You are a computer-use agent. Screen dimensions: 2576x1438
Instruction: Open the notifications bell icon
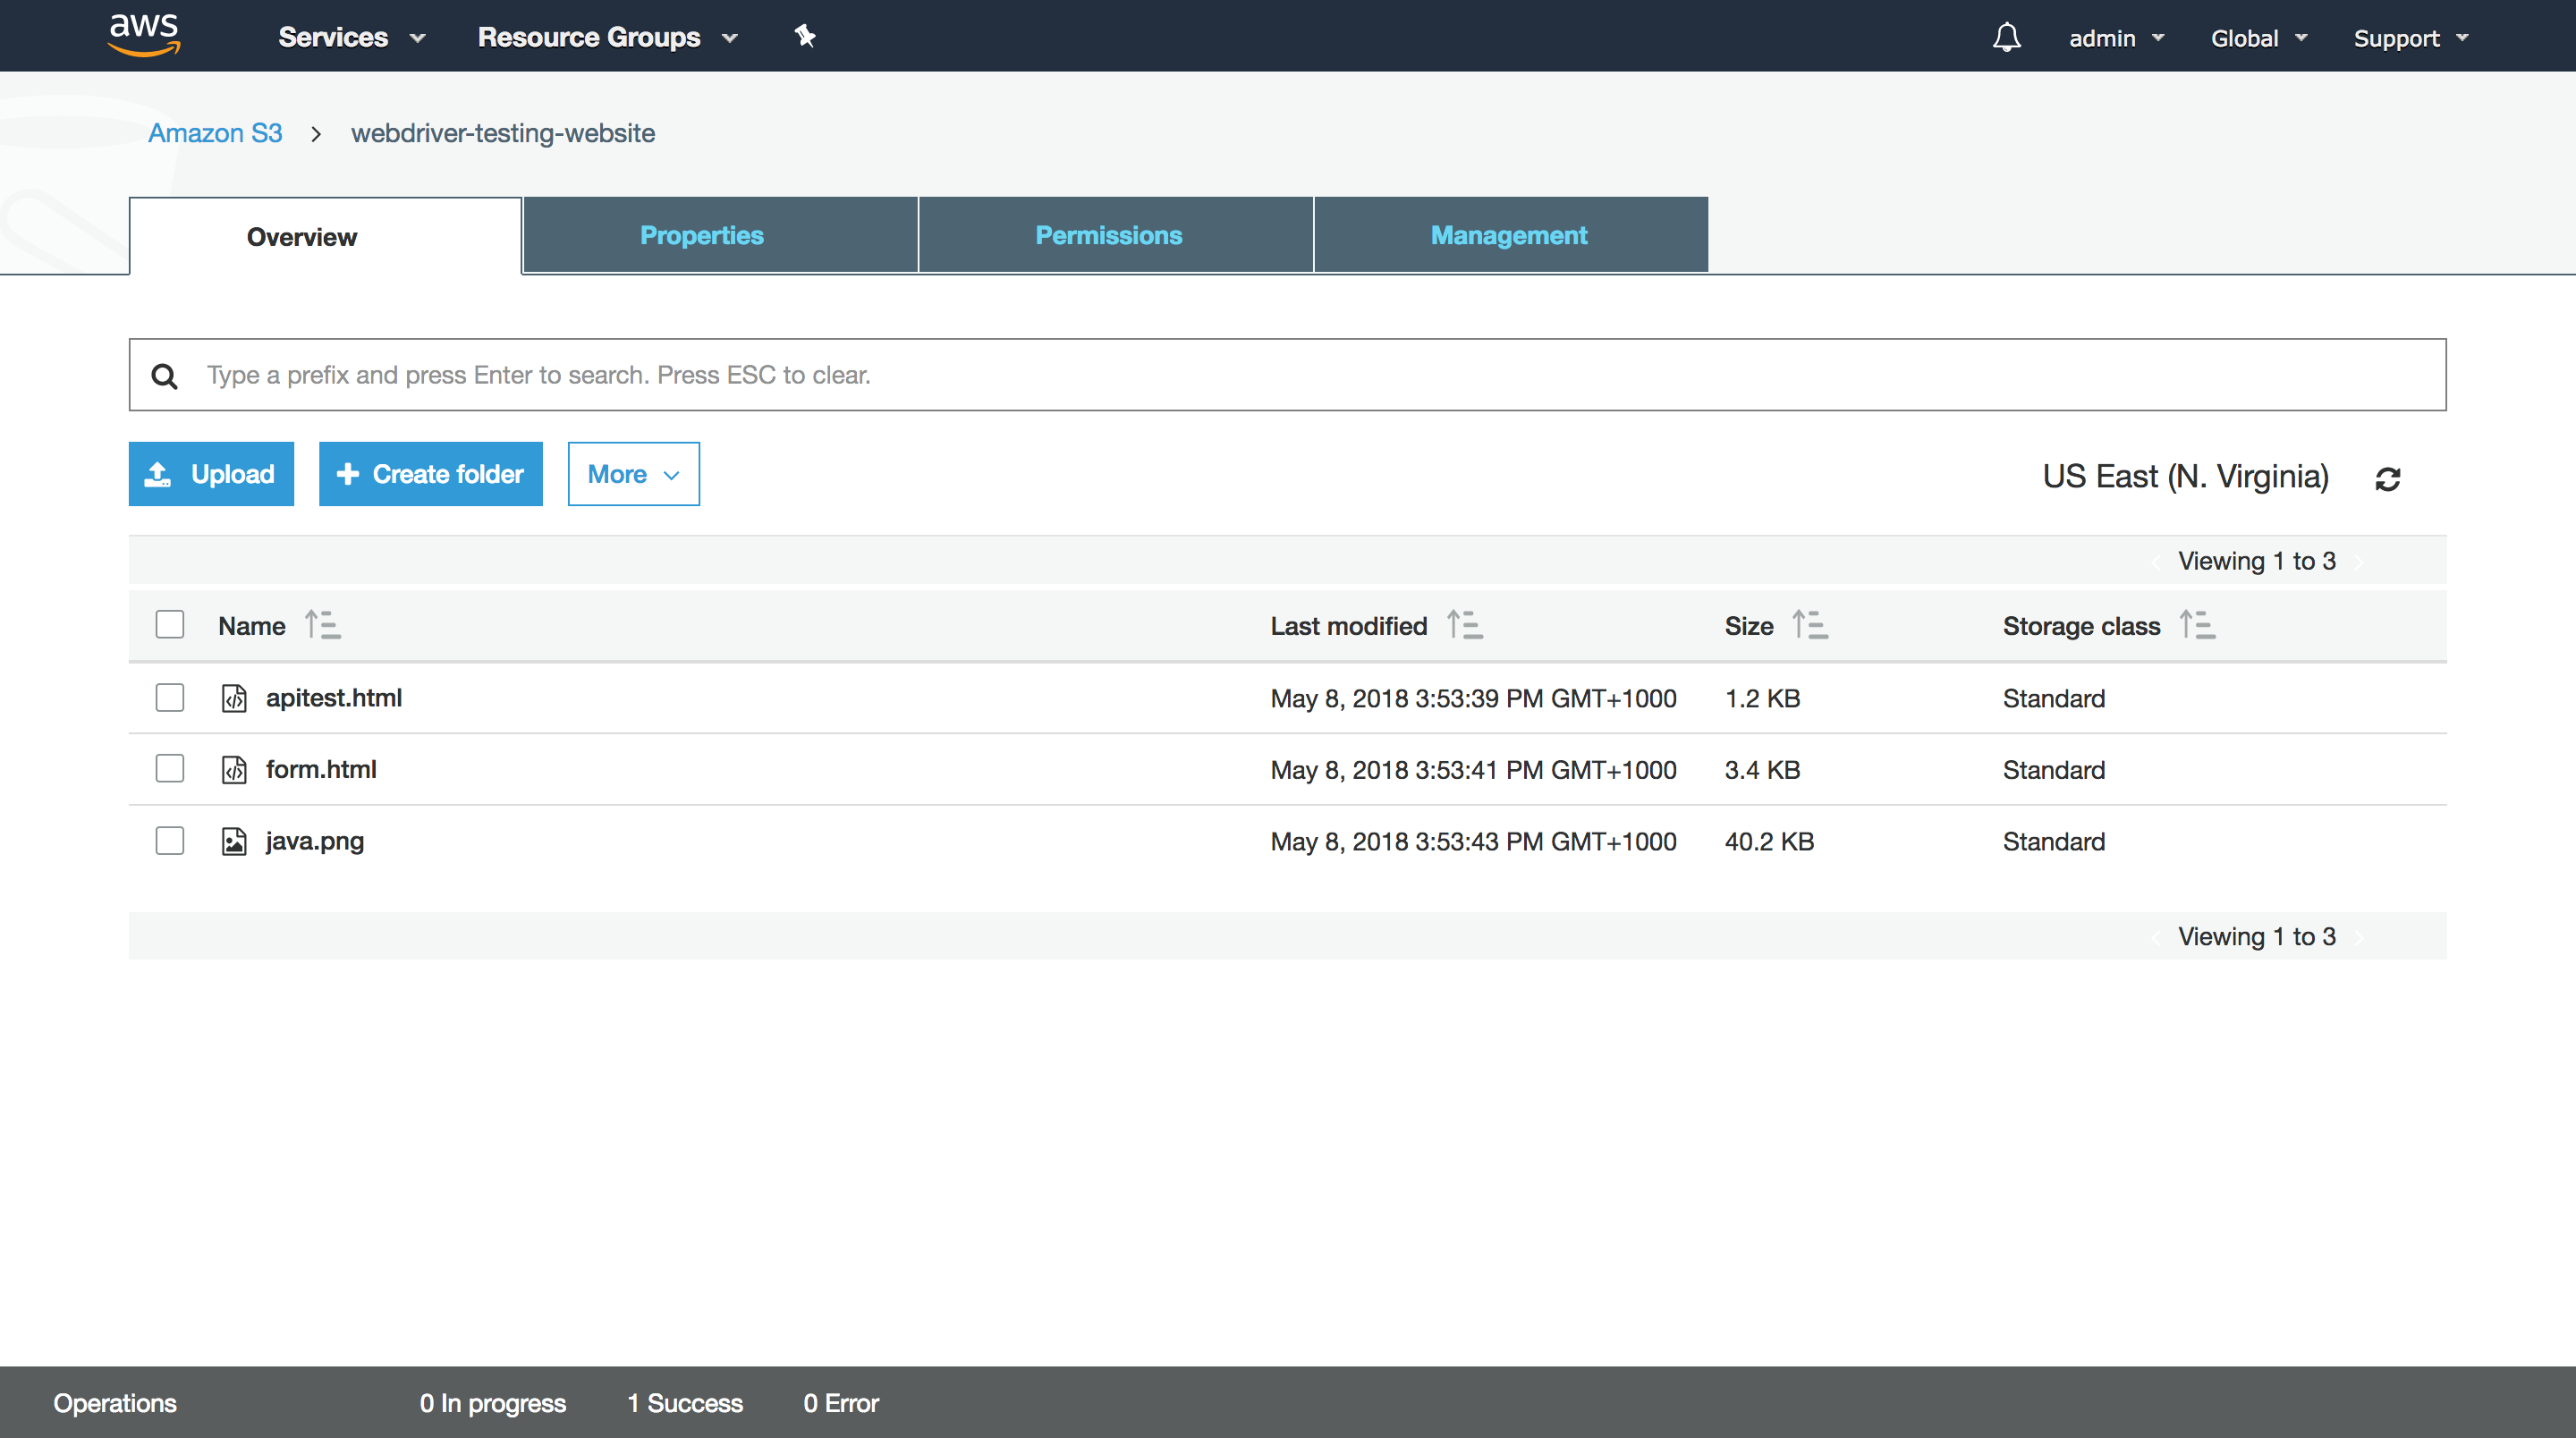pos(2006,37)
